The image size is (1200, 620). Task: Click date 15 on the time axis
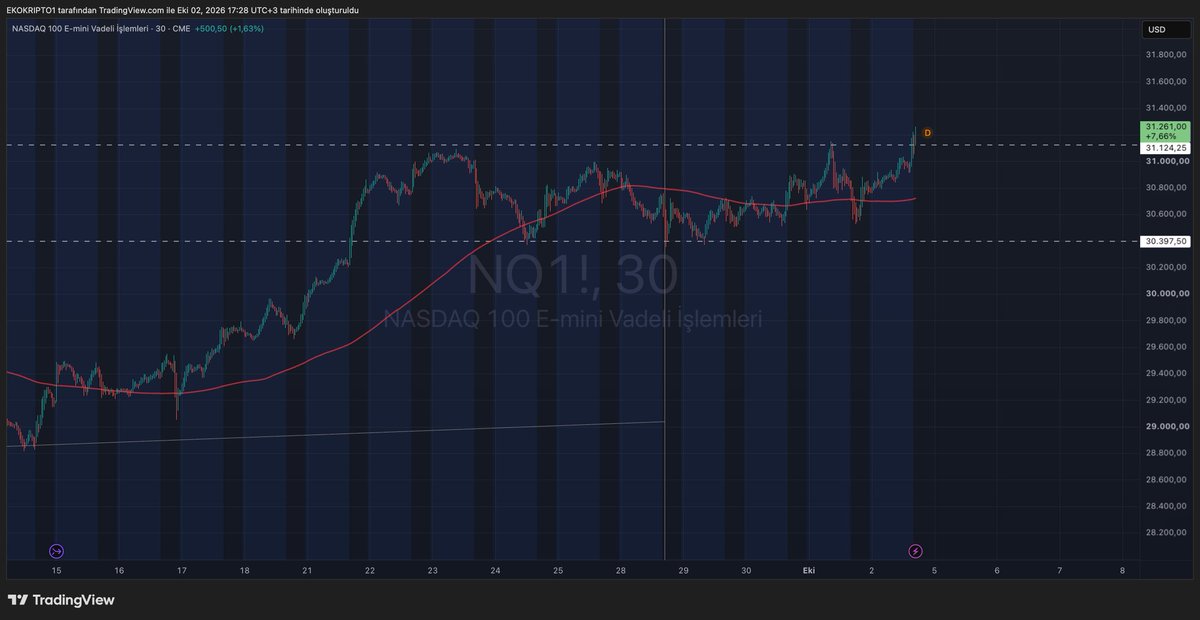56,571
